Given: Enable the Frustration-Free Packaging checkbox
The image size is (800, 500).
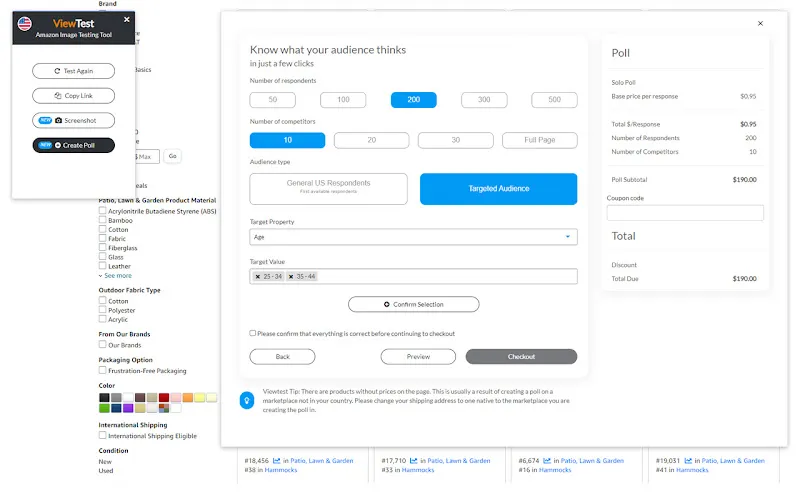Looking at the screenshot, I should click(x=103, y=371).
